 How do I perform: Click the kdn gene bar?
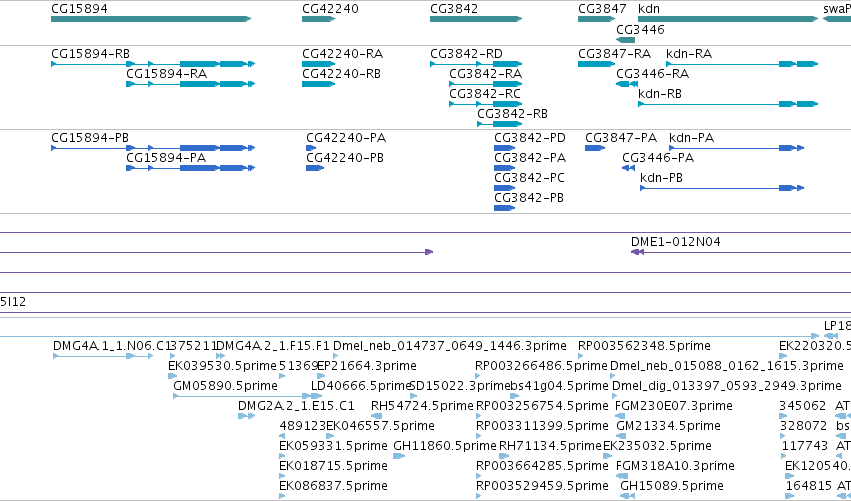tap(728, 19)
